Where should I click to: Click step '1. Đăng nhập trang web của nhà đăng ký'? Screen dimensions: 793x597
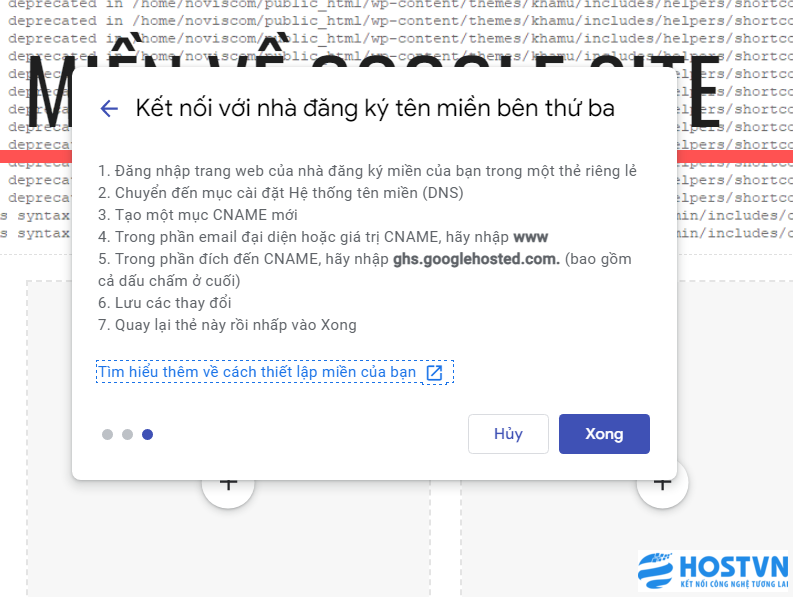[x=367, y=171]
